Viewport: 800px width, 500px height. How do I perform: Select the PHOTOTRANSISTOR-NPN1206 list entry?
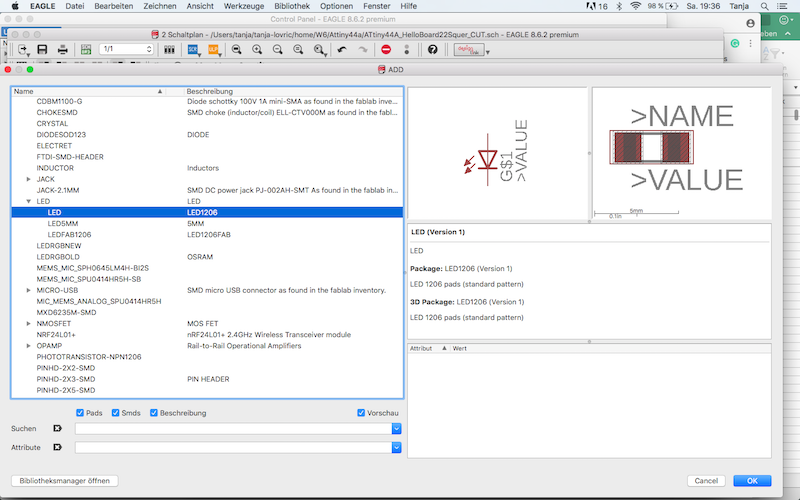tap(89, 357)
